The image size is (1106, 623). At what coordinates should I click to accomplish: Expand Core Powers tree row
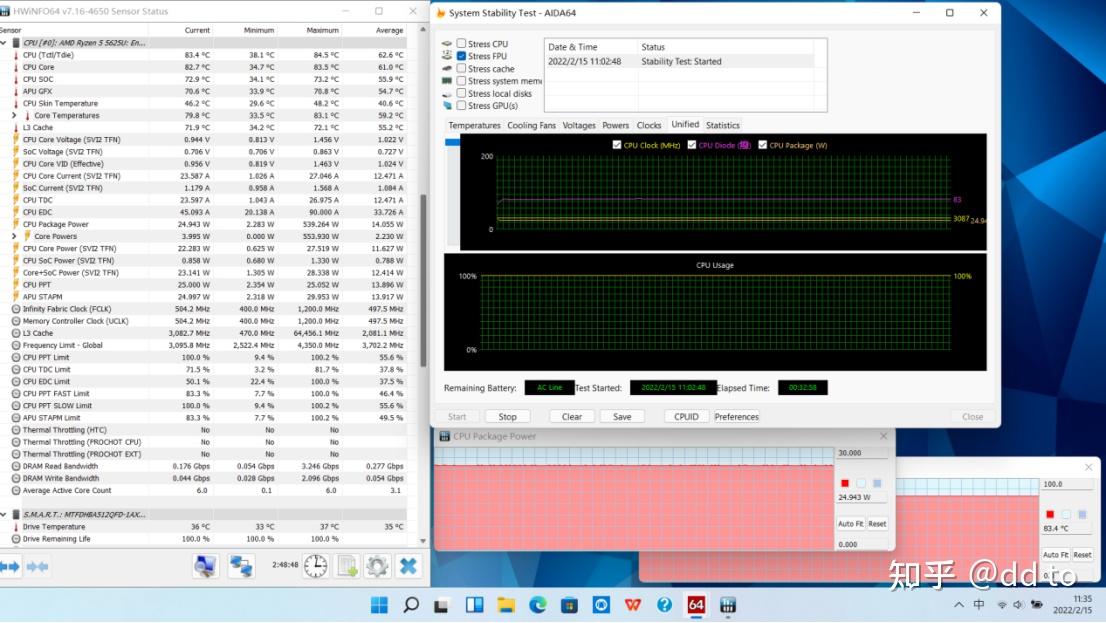click(x=14, y=236)
